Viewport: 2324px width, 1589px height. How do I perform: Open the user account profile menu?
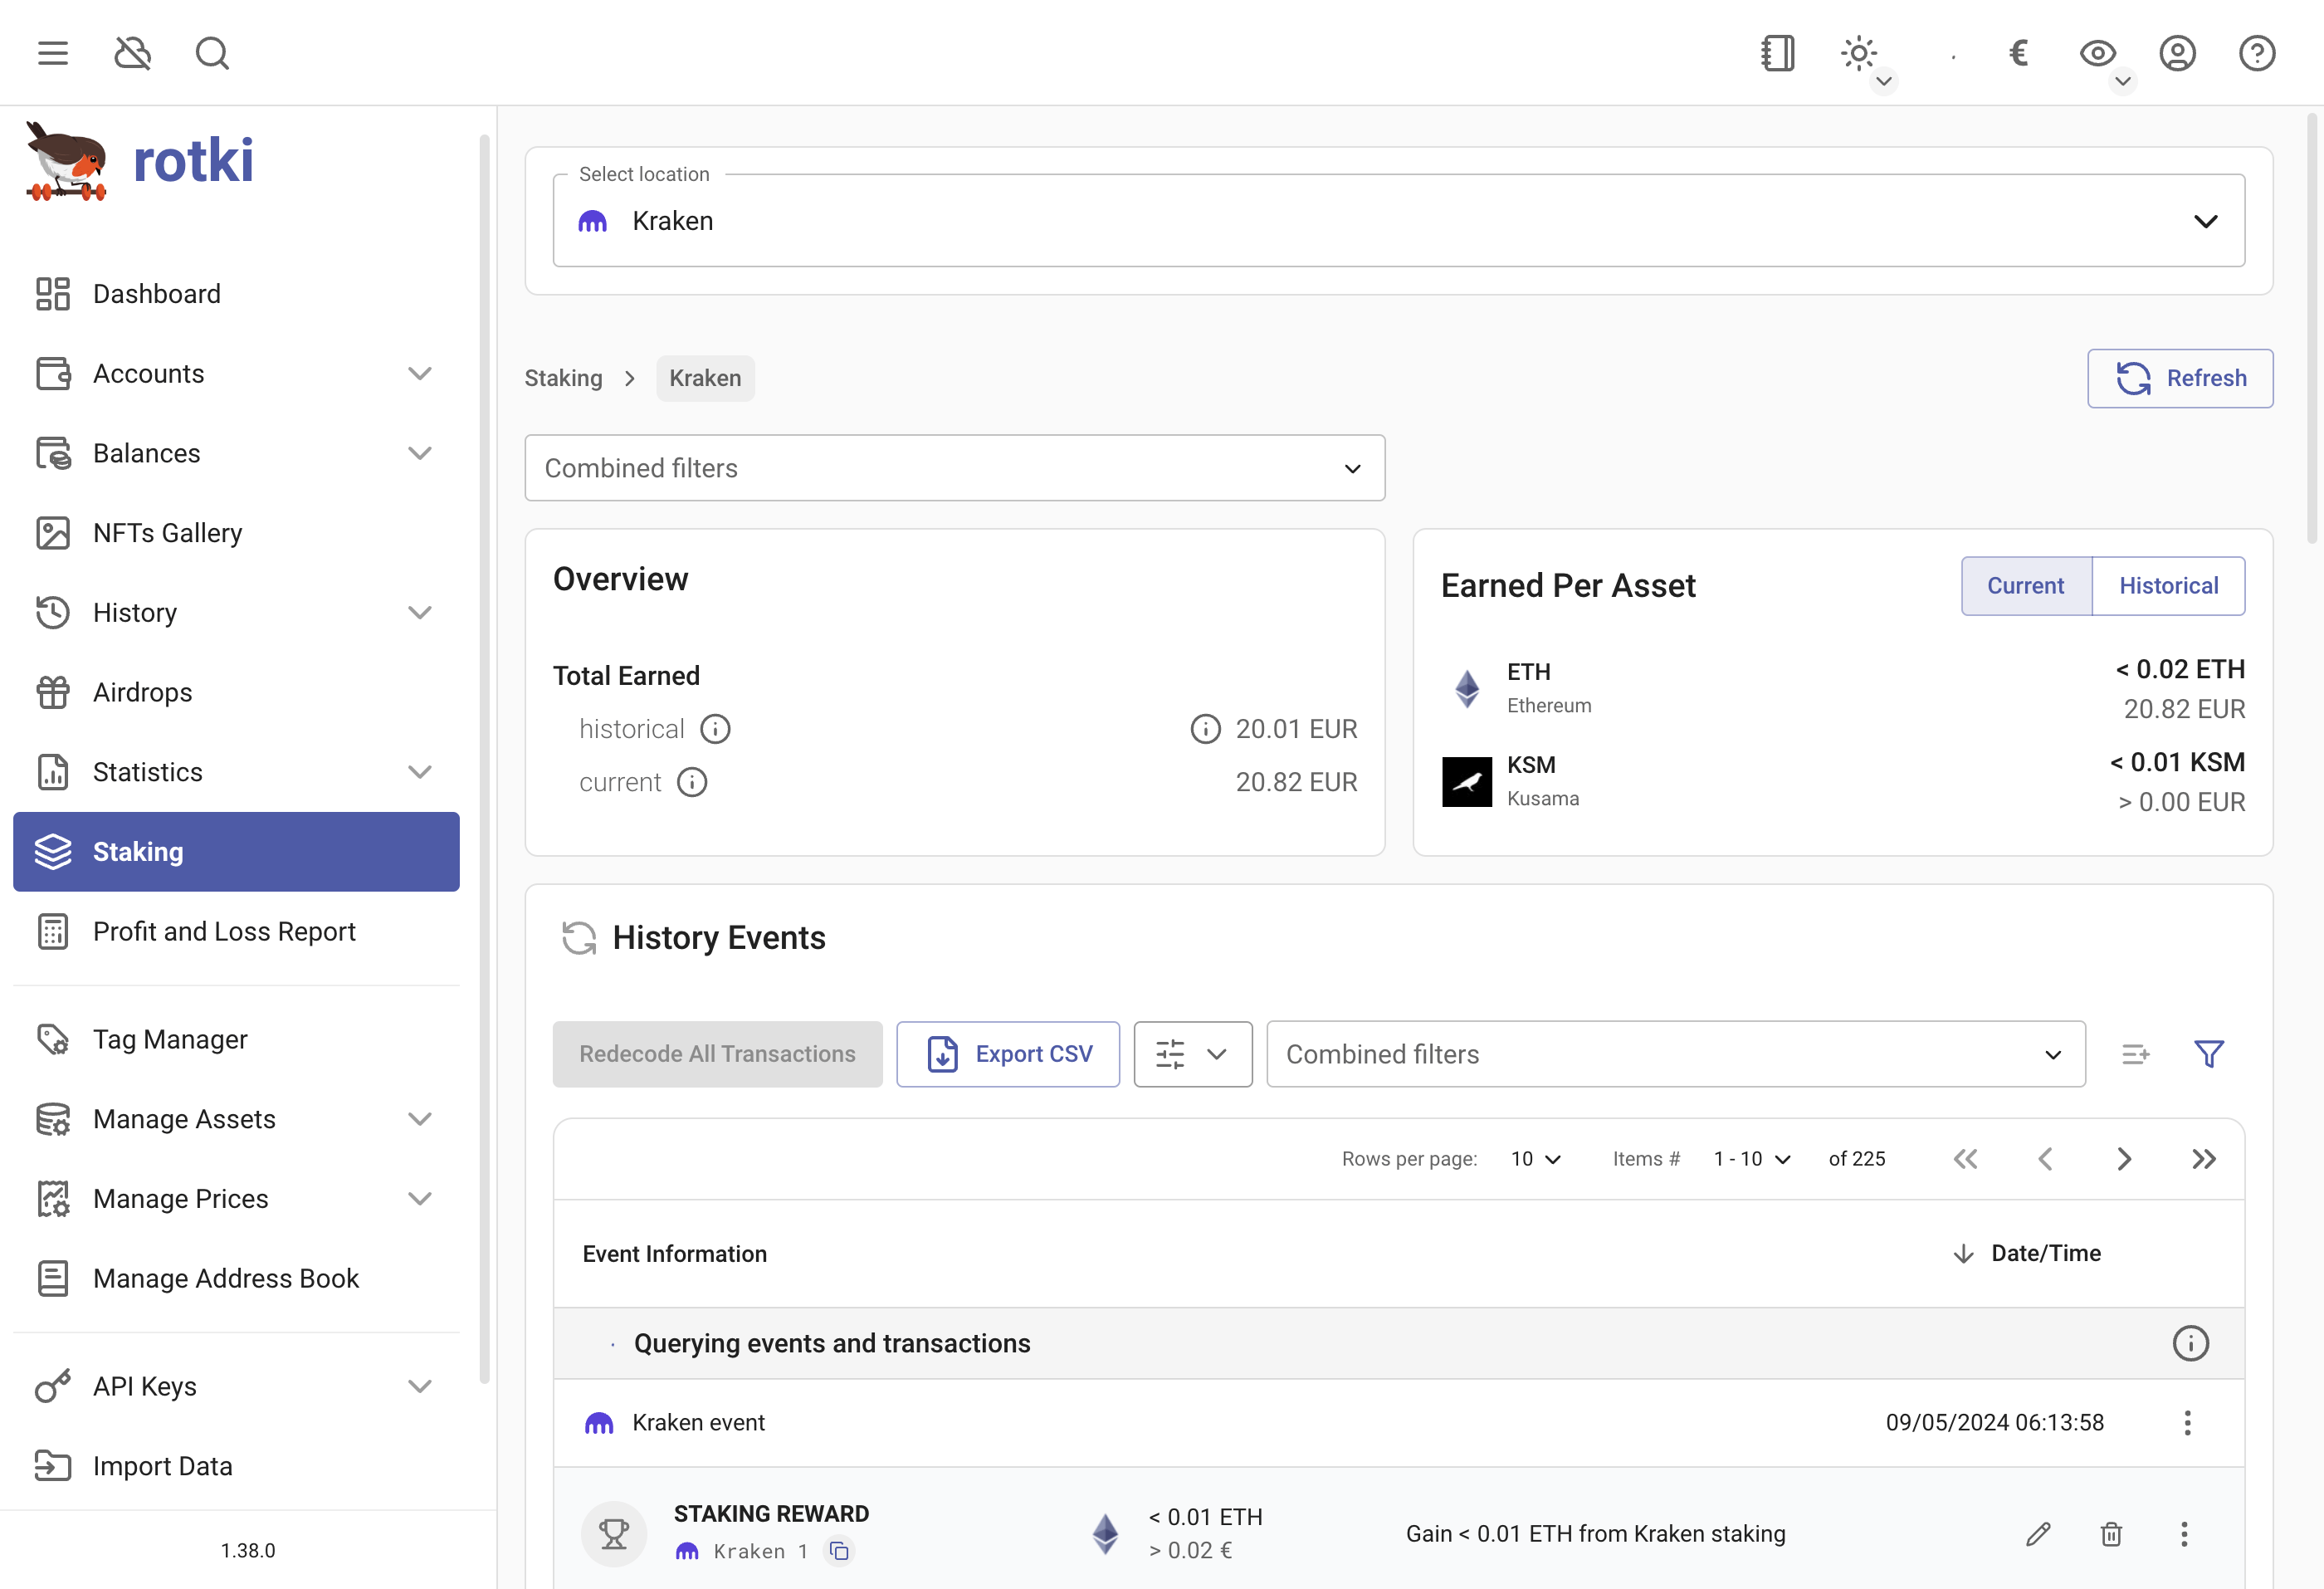(x=2177, y=53)
